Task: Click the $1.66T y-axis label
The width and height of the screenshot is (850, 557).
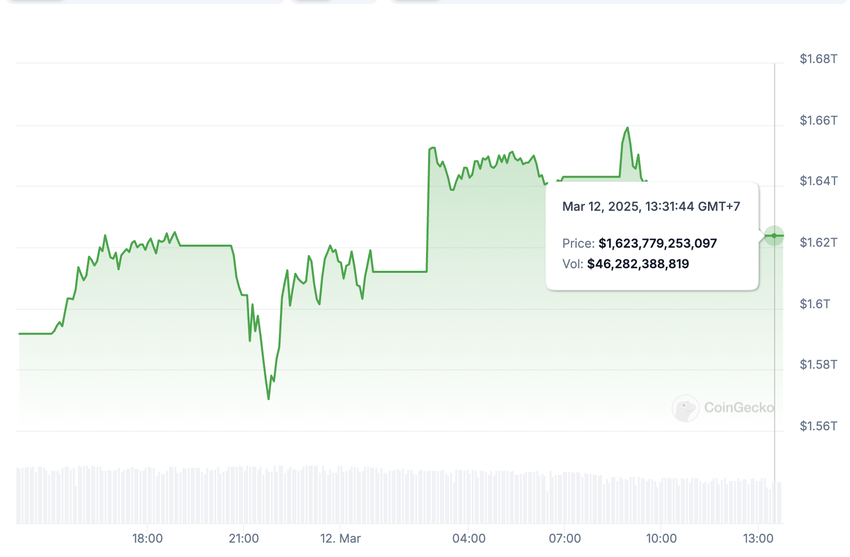Action: tap(818, 120)
